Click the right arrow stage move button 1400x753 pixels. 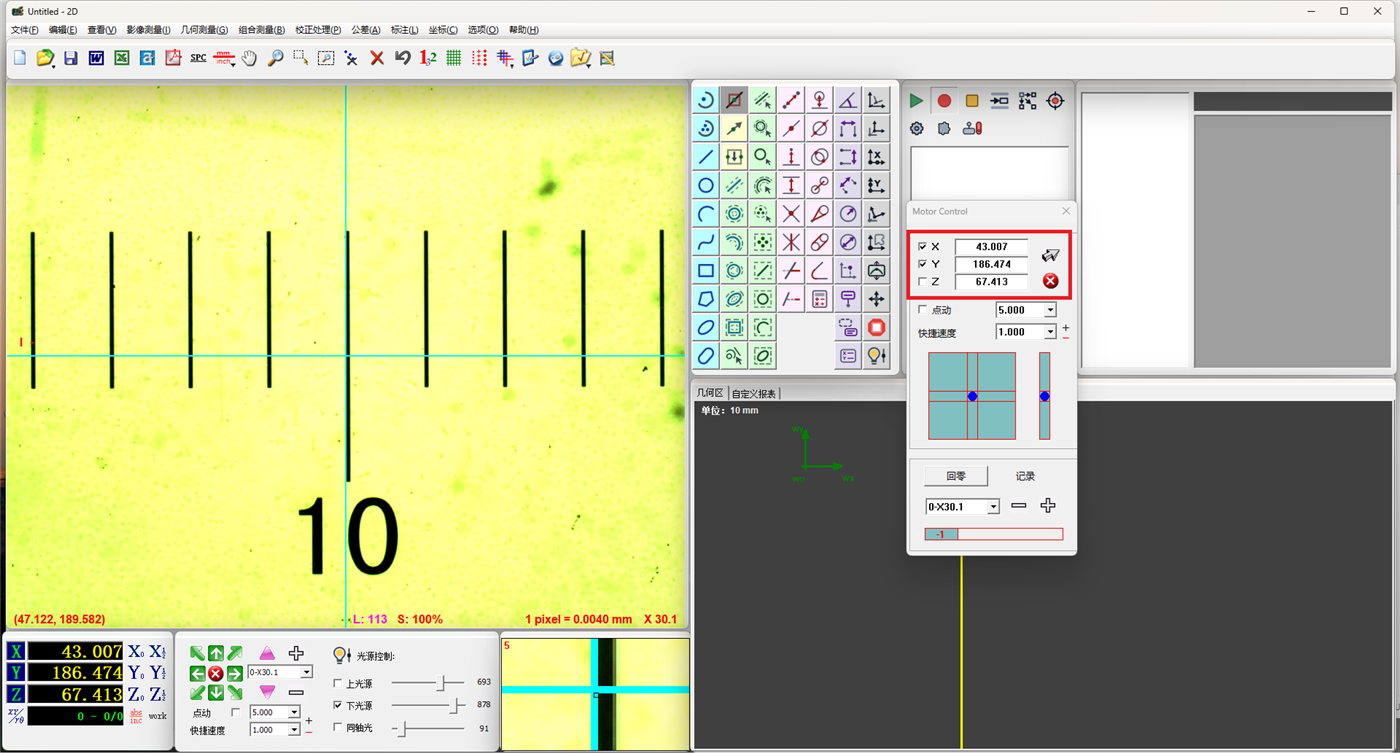tap(234, 673)
